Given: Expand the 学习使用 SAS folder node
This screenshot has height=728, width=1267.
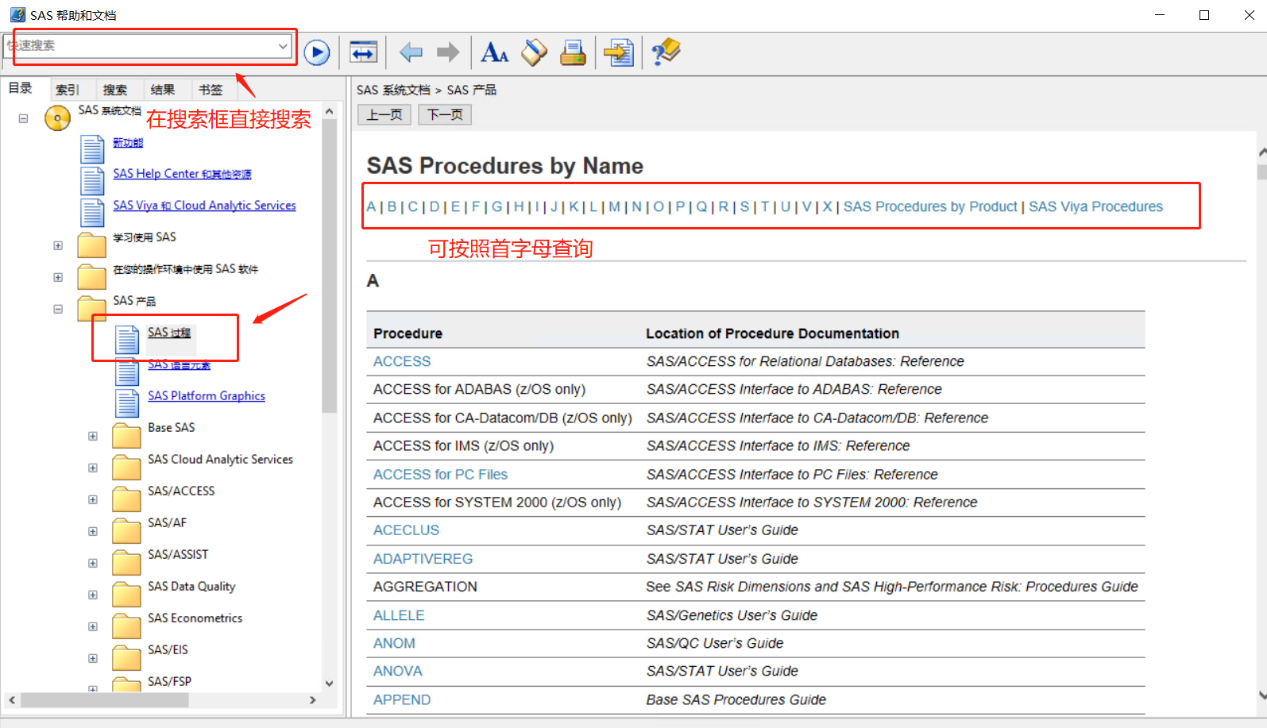Looking at the screenshot, I should [x=58, y=245].
